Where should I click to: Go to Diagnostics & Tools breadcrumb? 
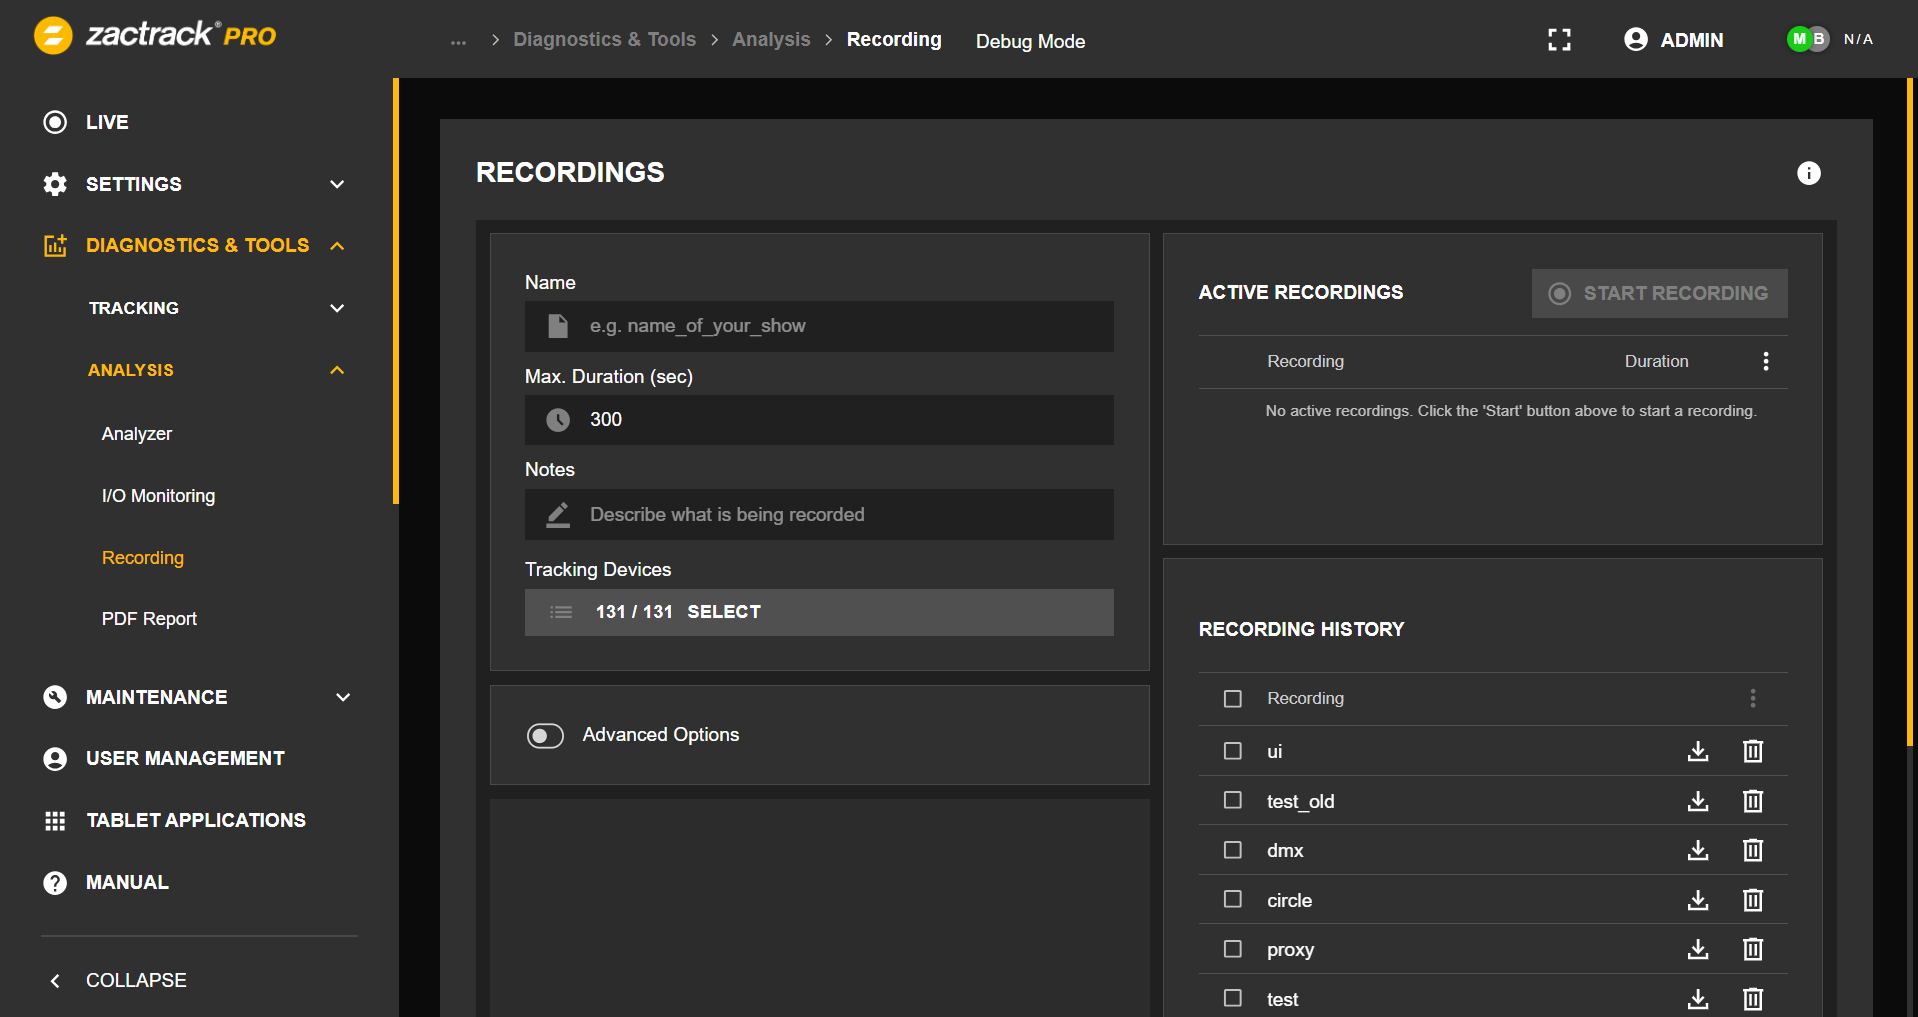point(604,40)
